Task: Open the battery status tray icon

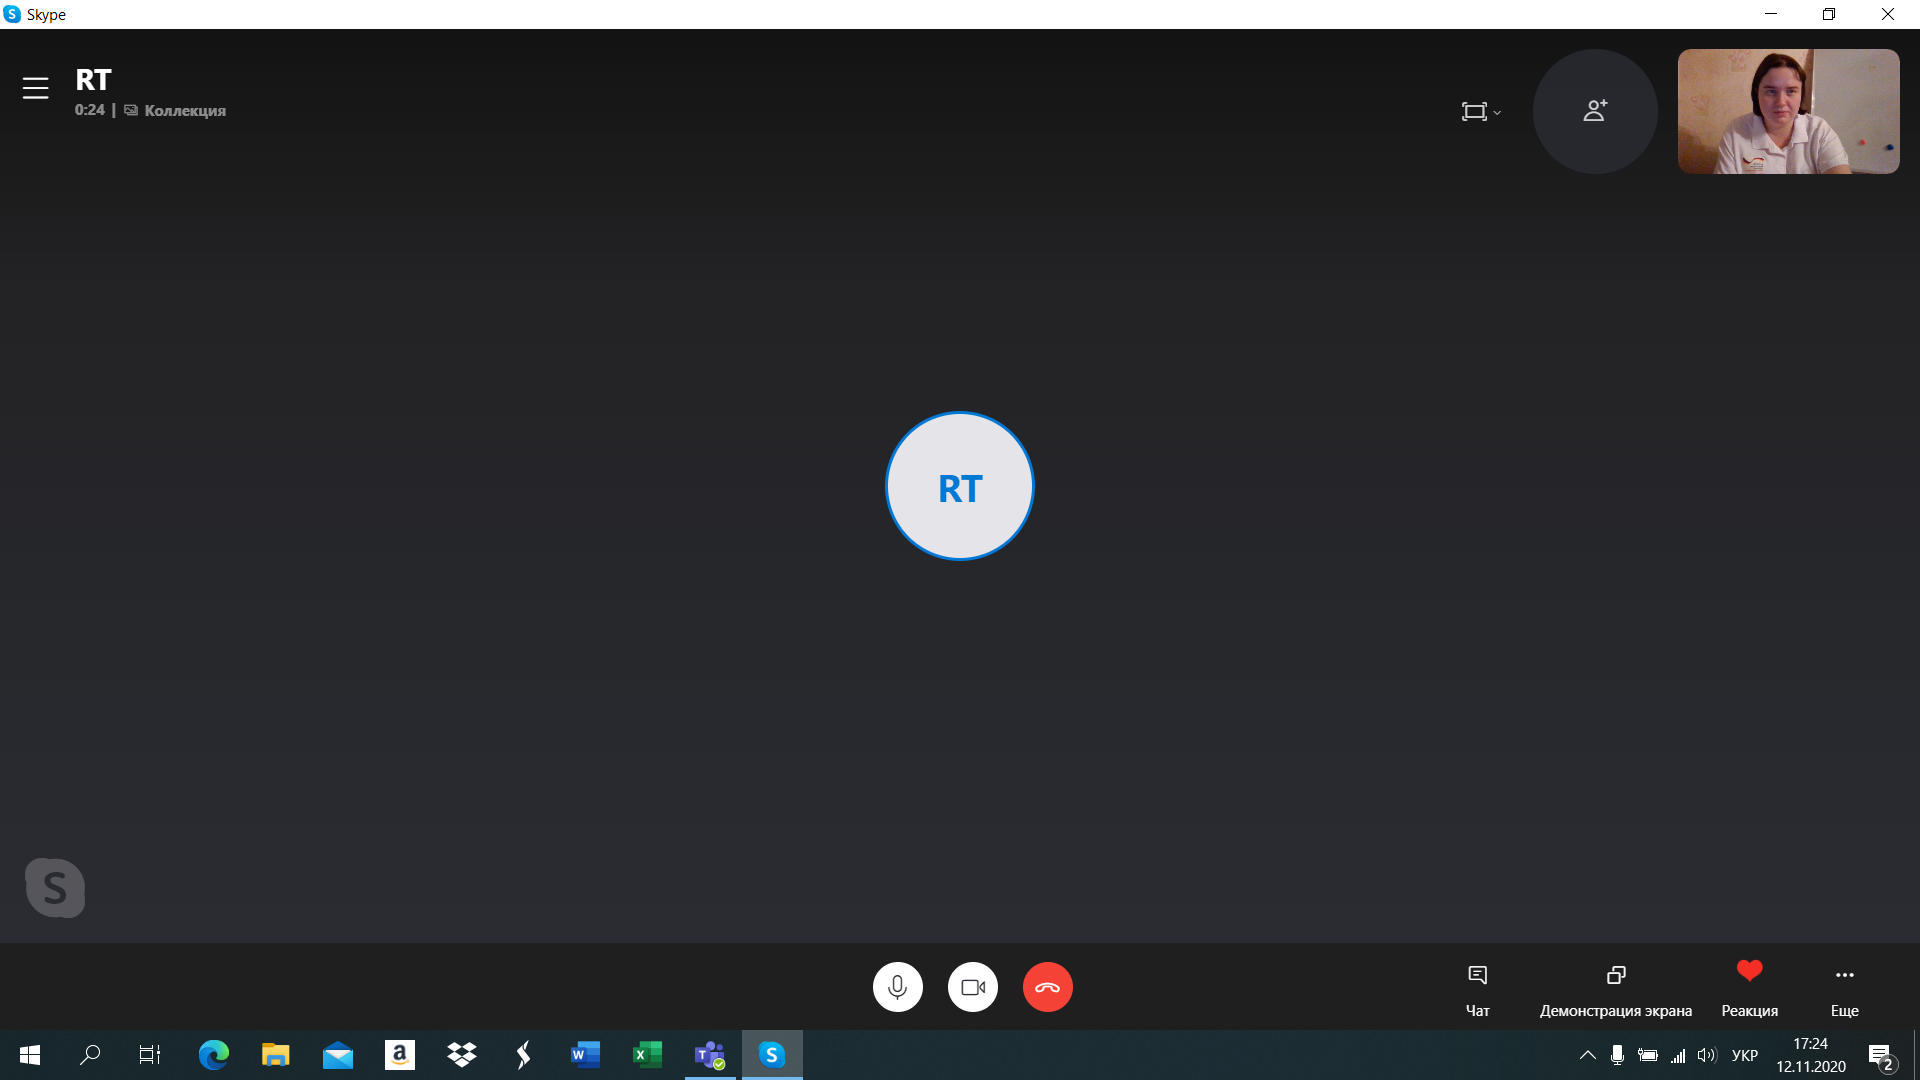Action: 1647,1055
